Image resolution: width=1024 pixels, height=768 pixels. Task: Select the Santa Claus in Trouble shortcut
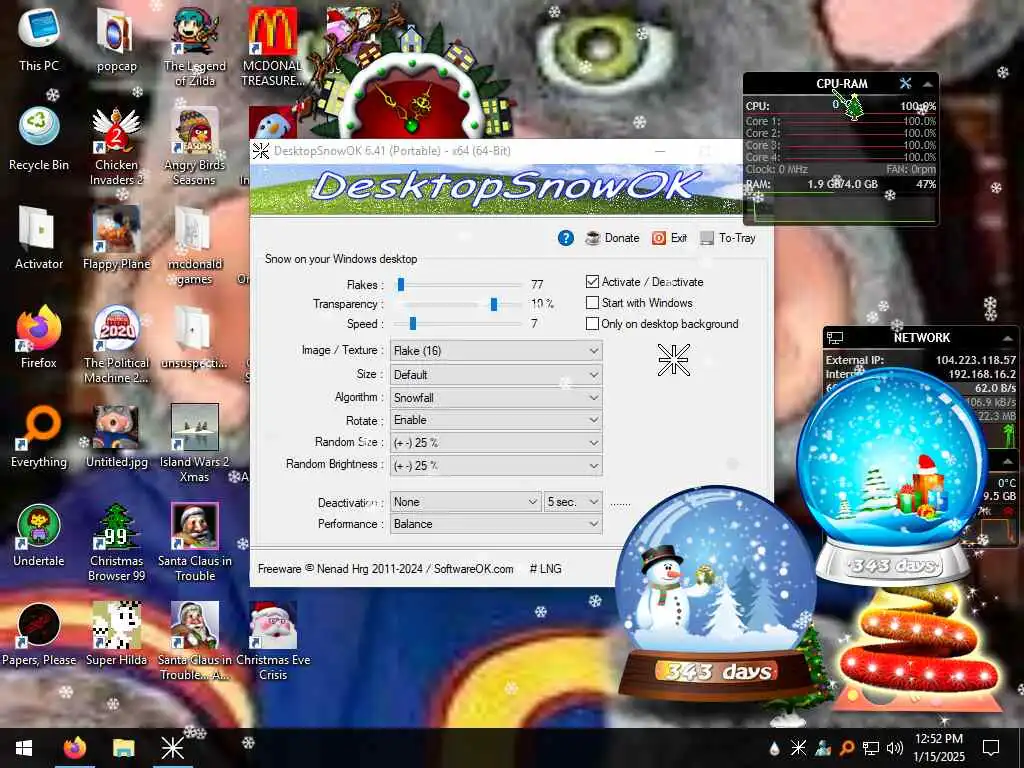[195, 542]
